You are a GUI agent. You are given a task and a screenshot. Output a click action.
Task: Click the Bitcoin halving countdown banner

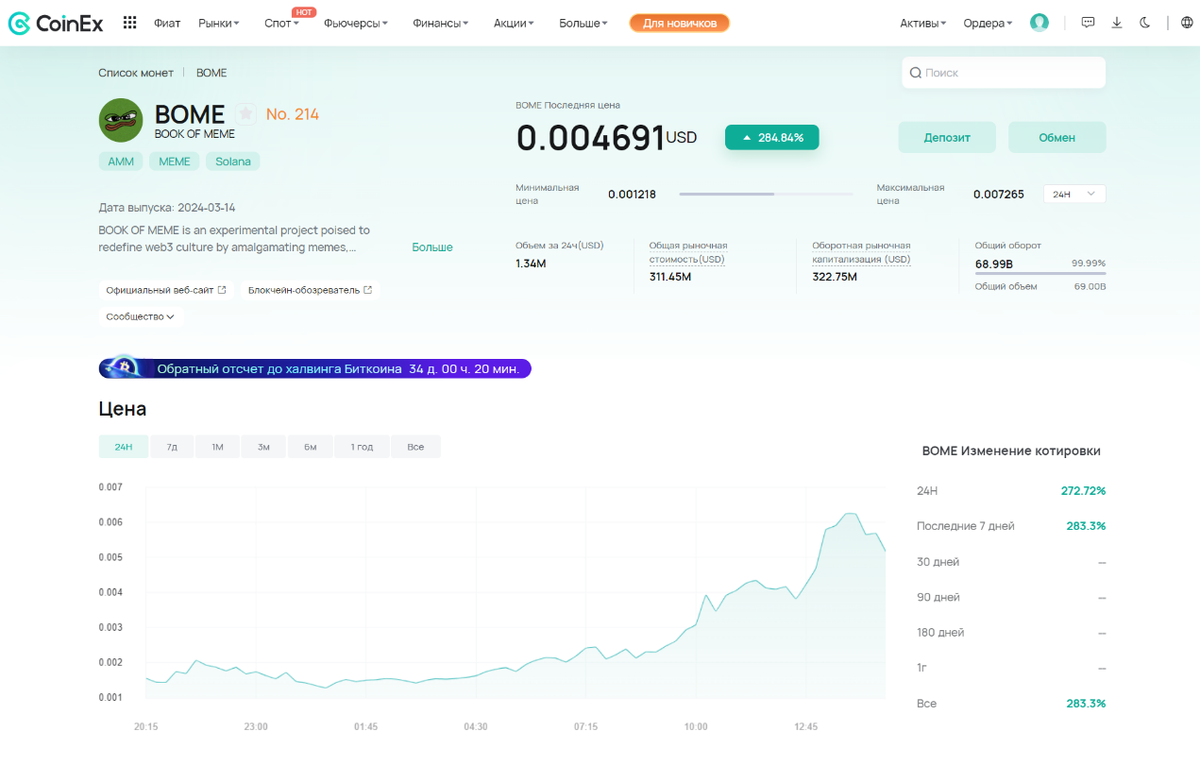tap(315, 368)
